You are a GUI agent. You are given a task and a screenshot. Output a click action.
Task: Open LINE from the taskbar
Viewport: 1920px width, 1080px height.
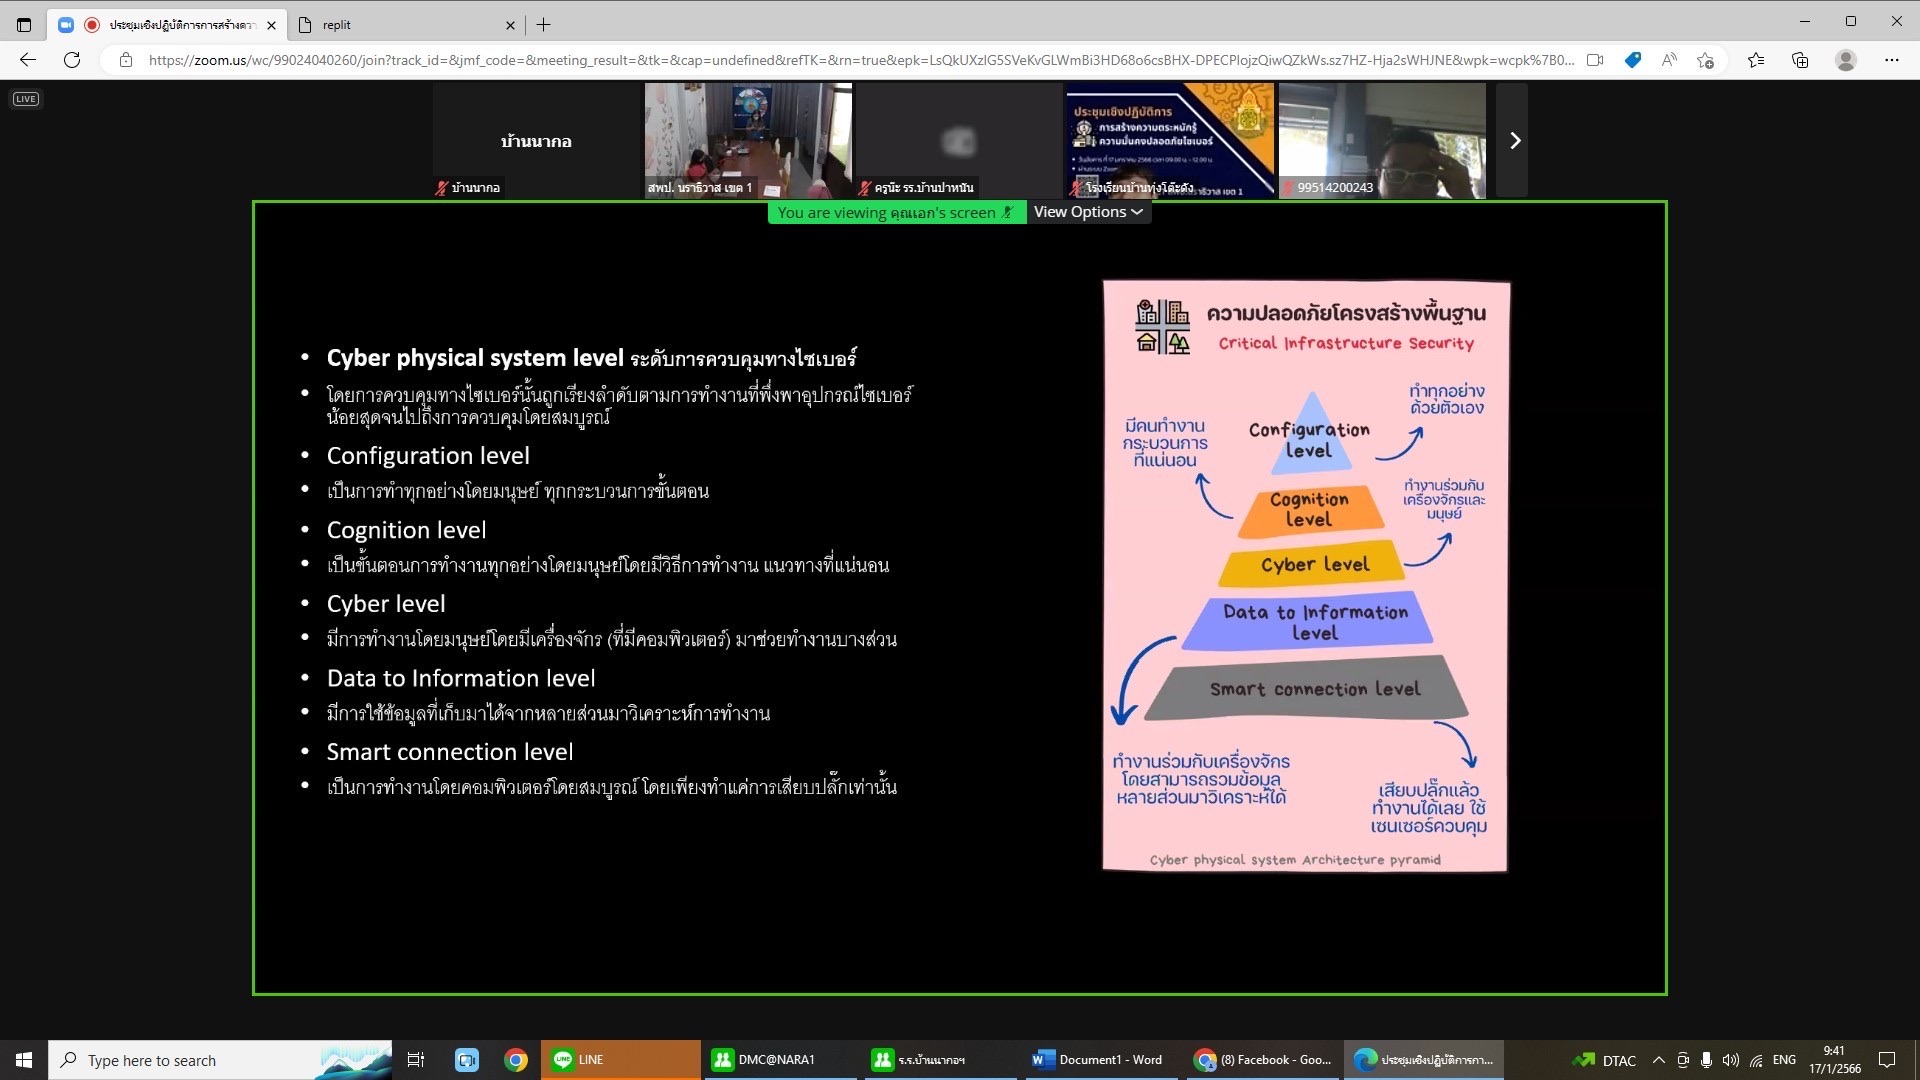pos(620,1060)
